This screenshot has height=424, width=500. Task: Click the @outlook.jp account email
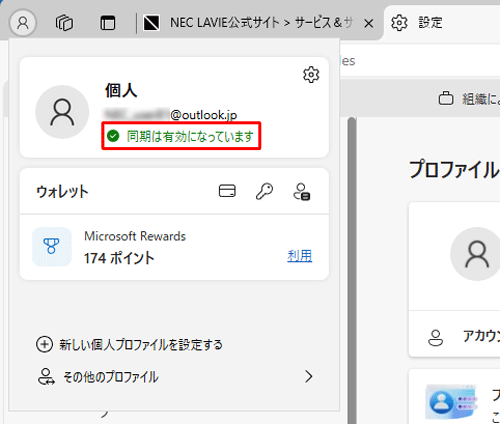(171, 115)
